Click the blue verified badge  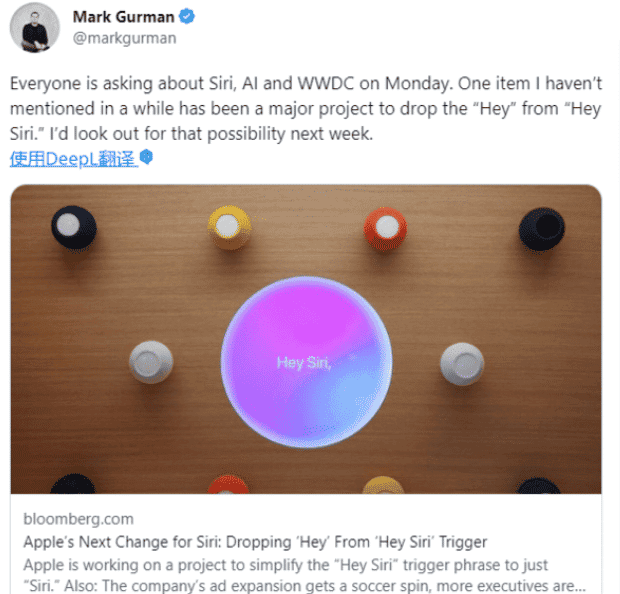coord(187,17)
